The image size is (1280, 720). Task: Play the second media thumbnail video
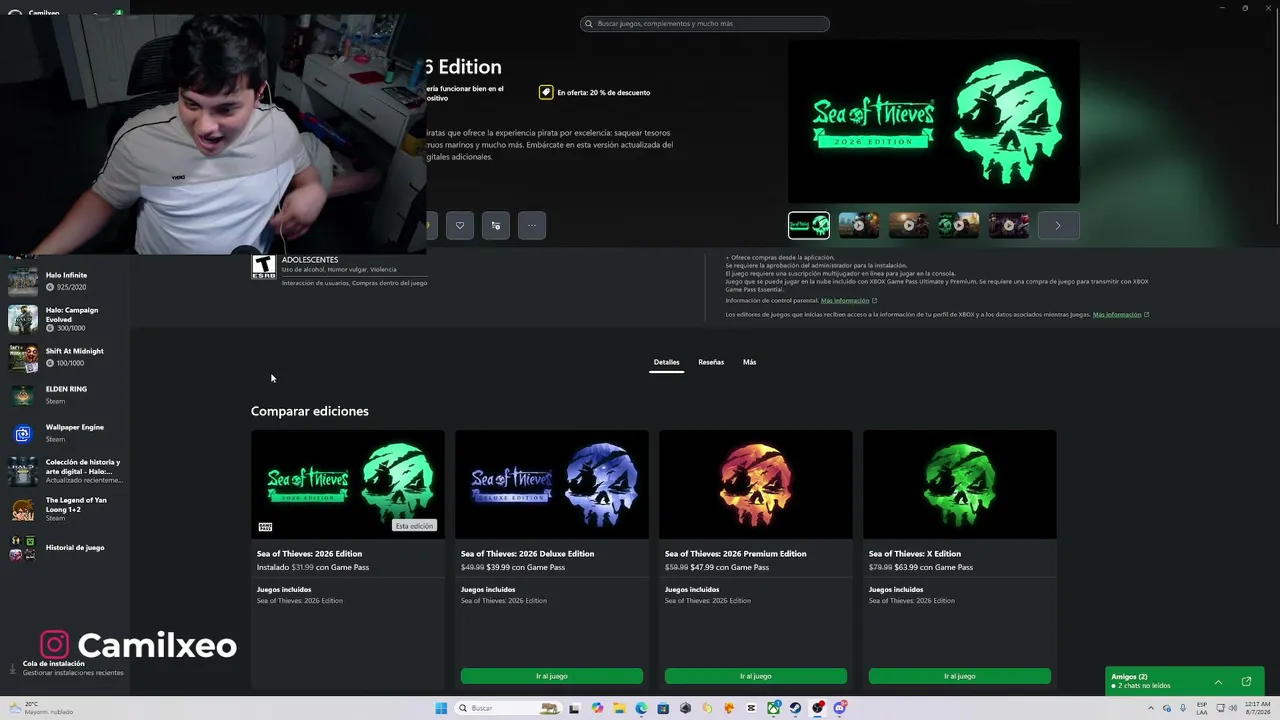[859, 225]
